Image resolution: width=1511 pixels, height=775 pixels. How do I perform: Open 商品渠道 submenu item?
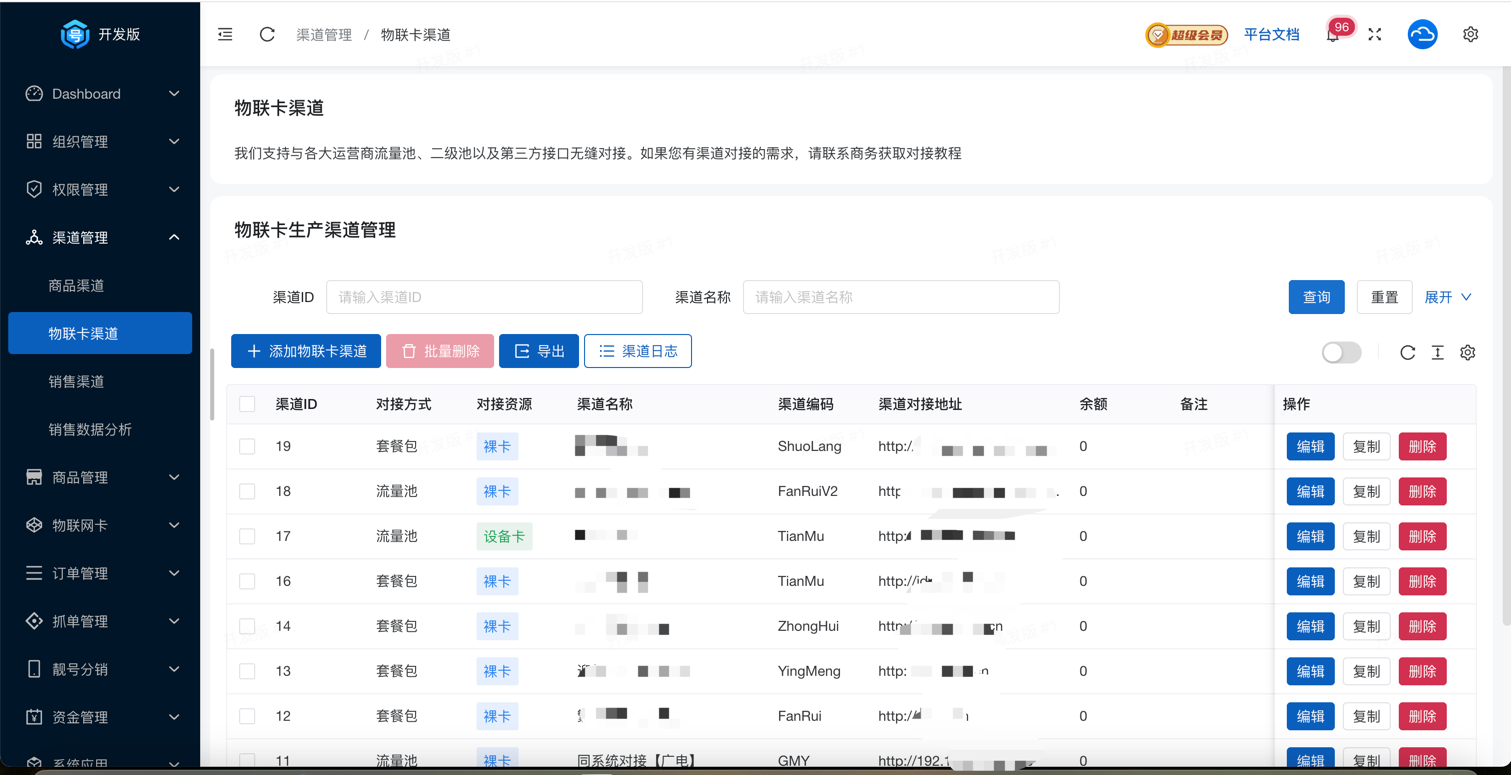coord(76,285)
